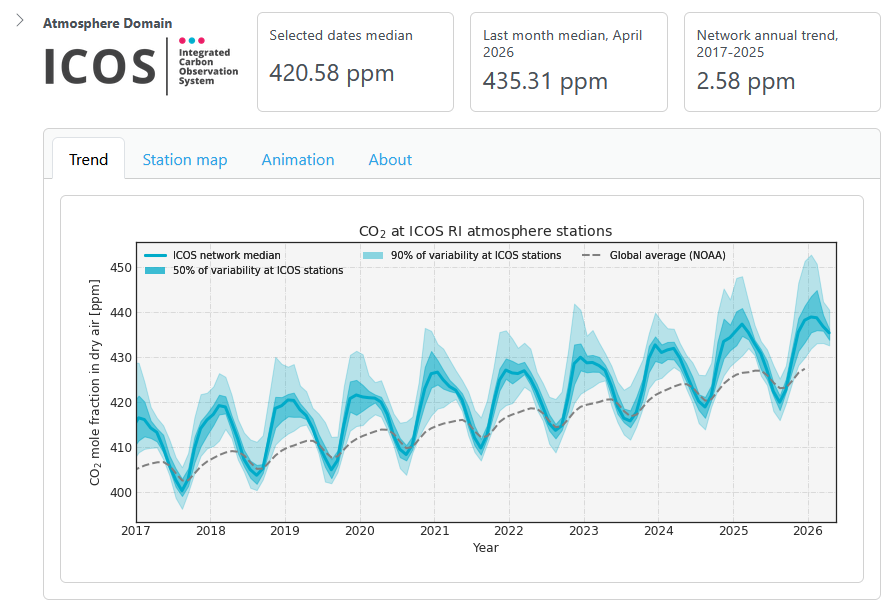
Task: Click the 2026 label on the year axis
Action: pyautogui.click(x=808, y=531)
